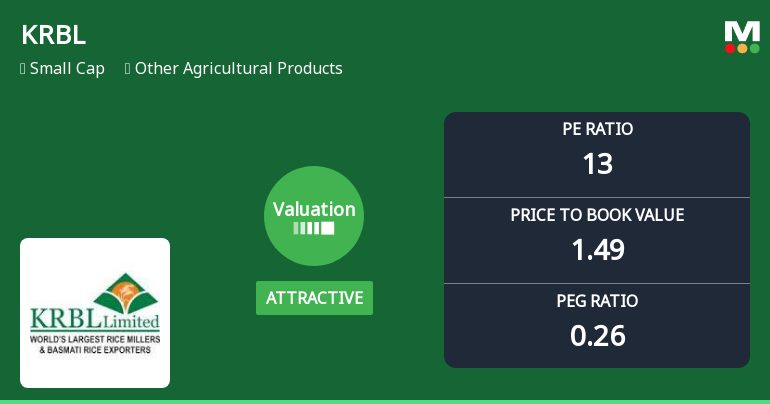Select the KRBL Limited logo thumbnail
This screenshot has width=770, height=404.
95,313
